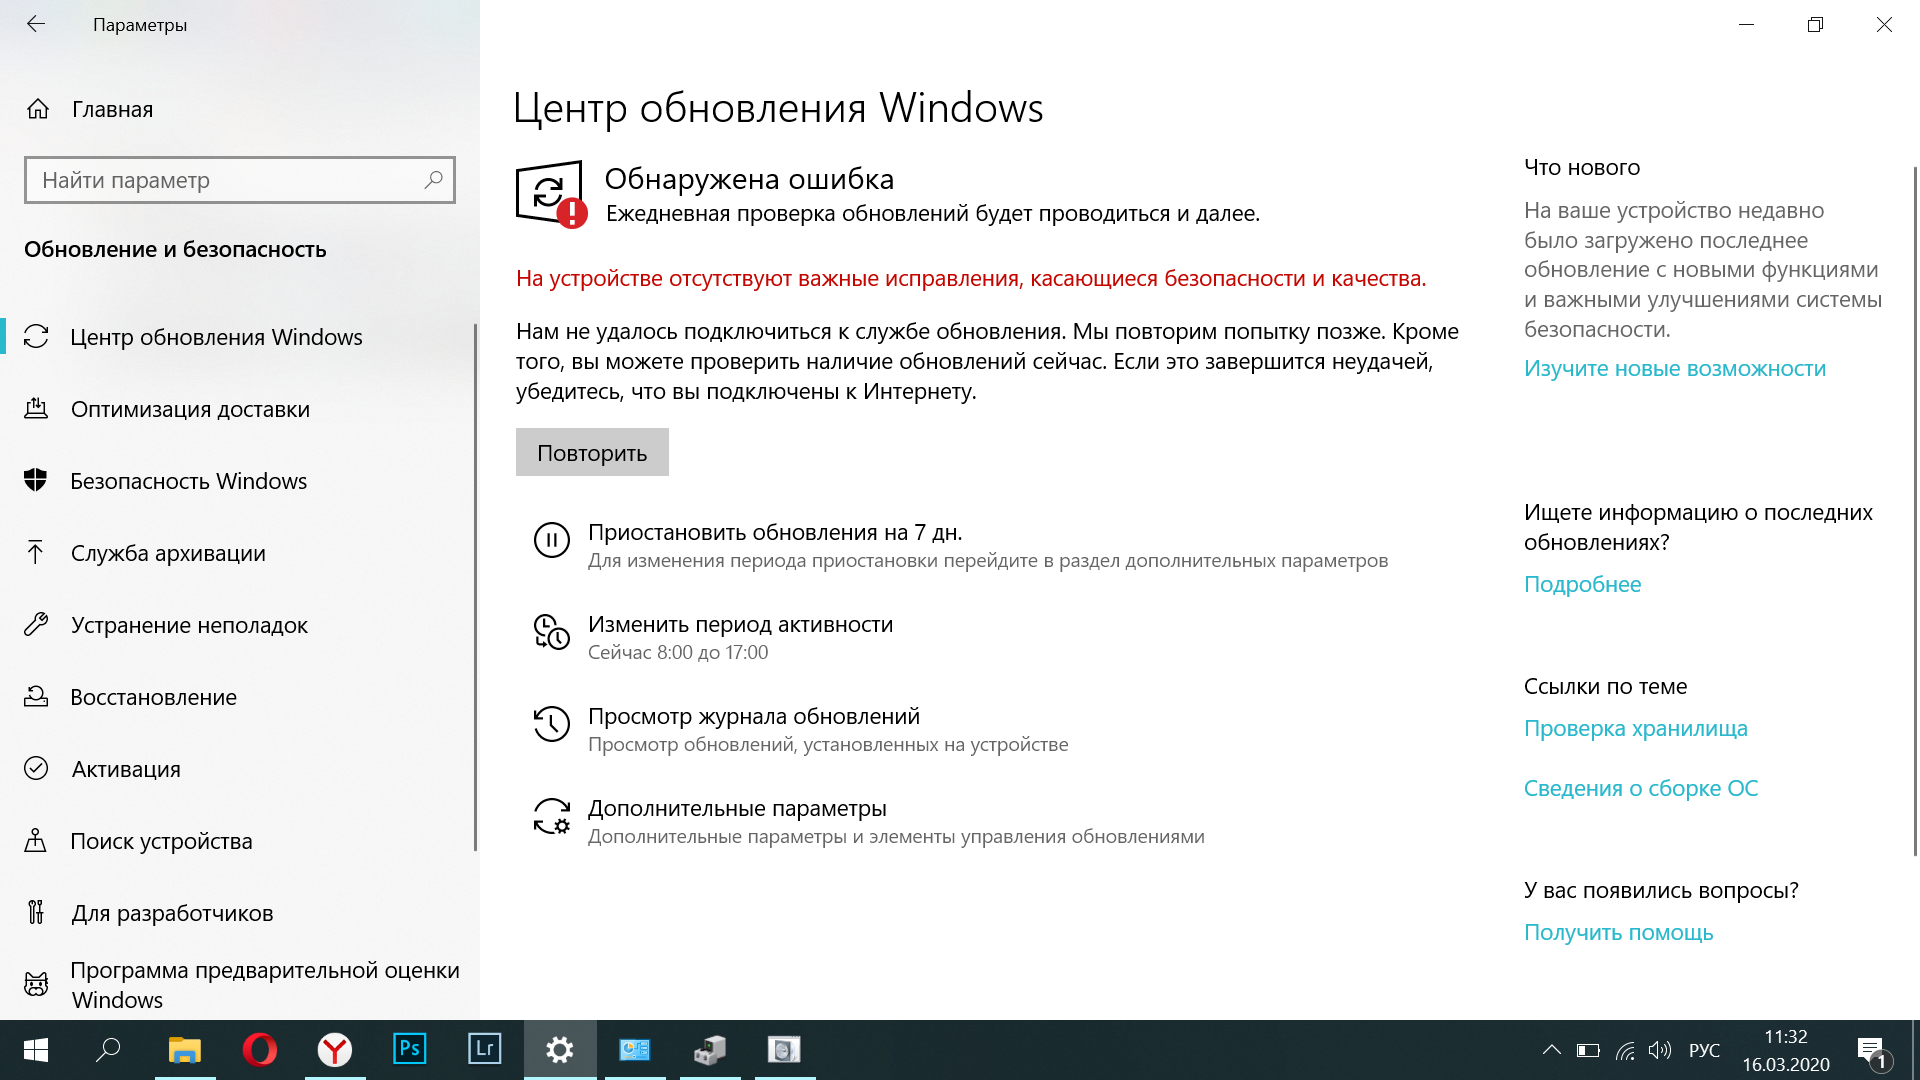Click the Для разработчиков sidebar icon

[x=36, y=911]
